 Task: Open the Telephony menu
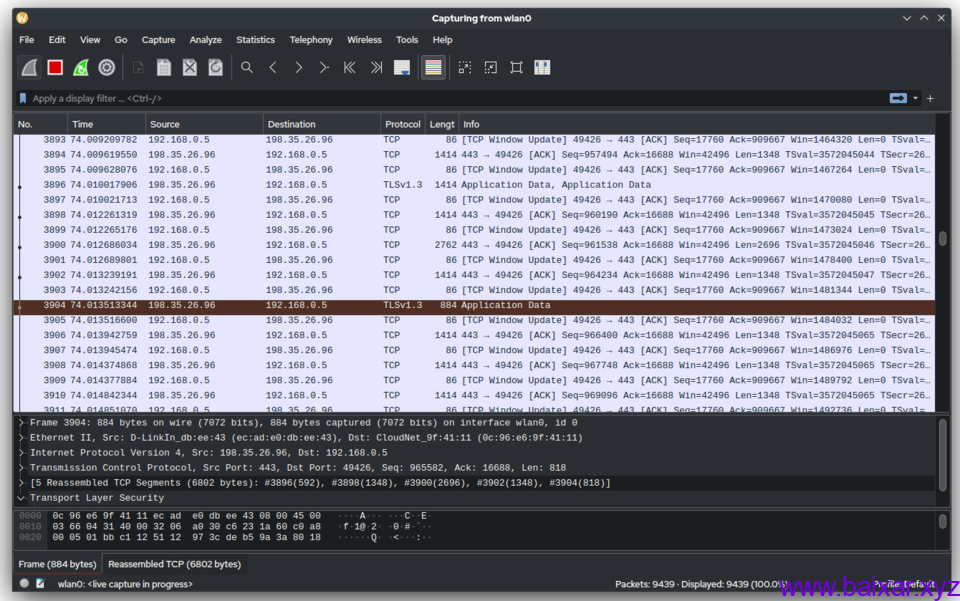tap(311, 40)
